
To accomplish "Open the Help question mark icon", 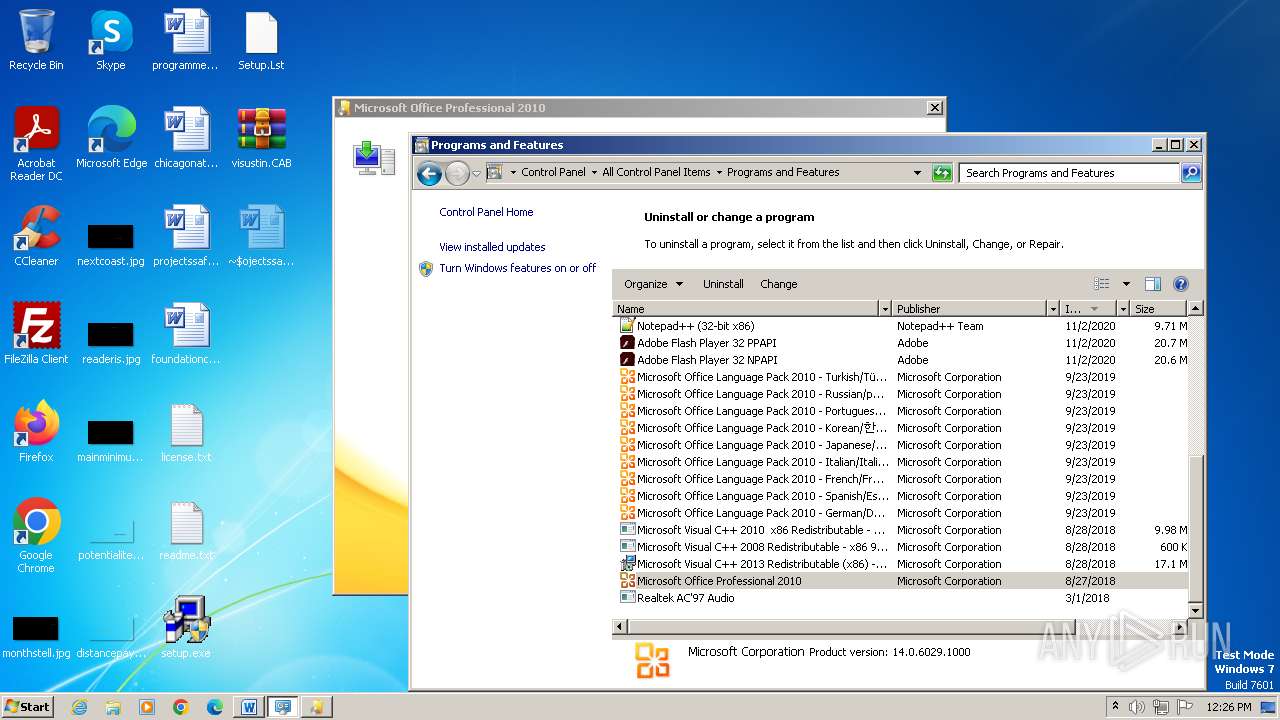I will tap(1180, 284).
